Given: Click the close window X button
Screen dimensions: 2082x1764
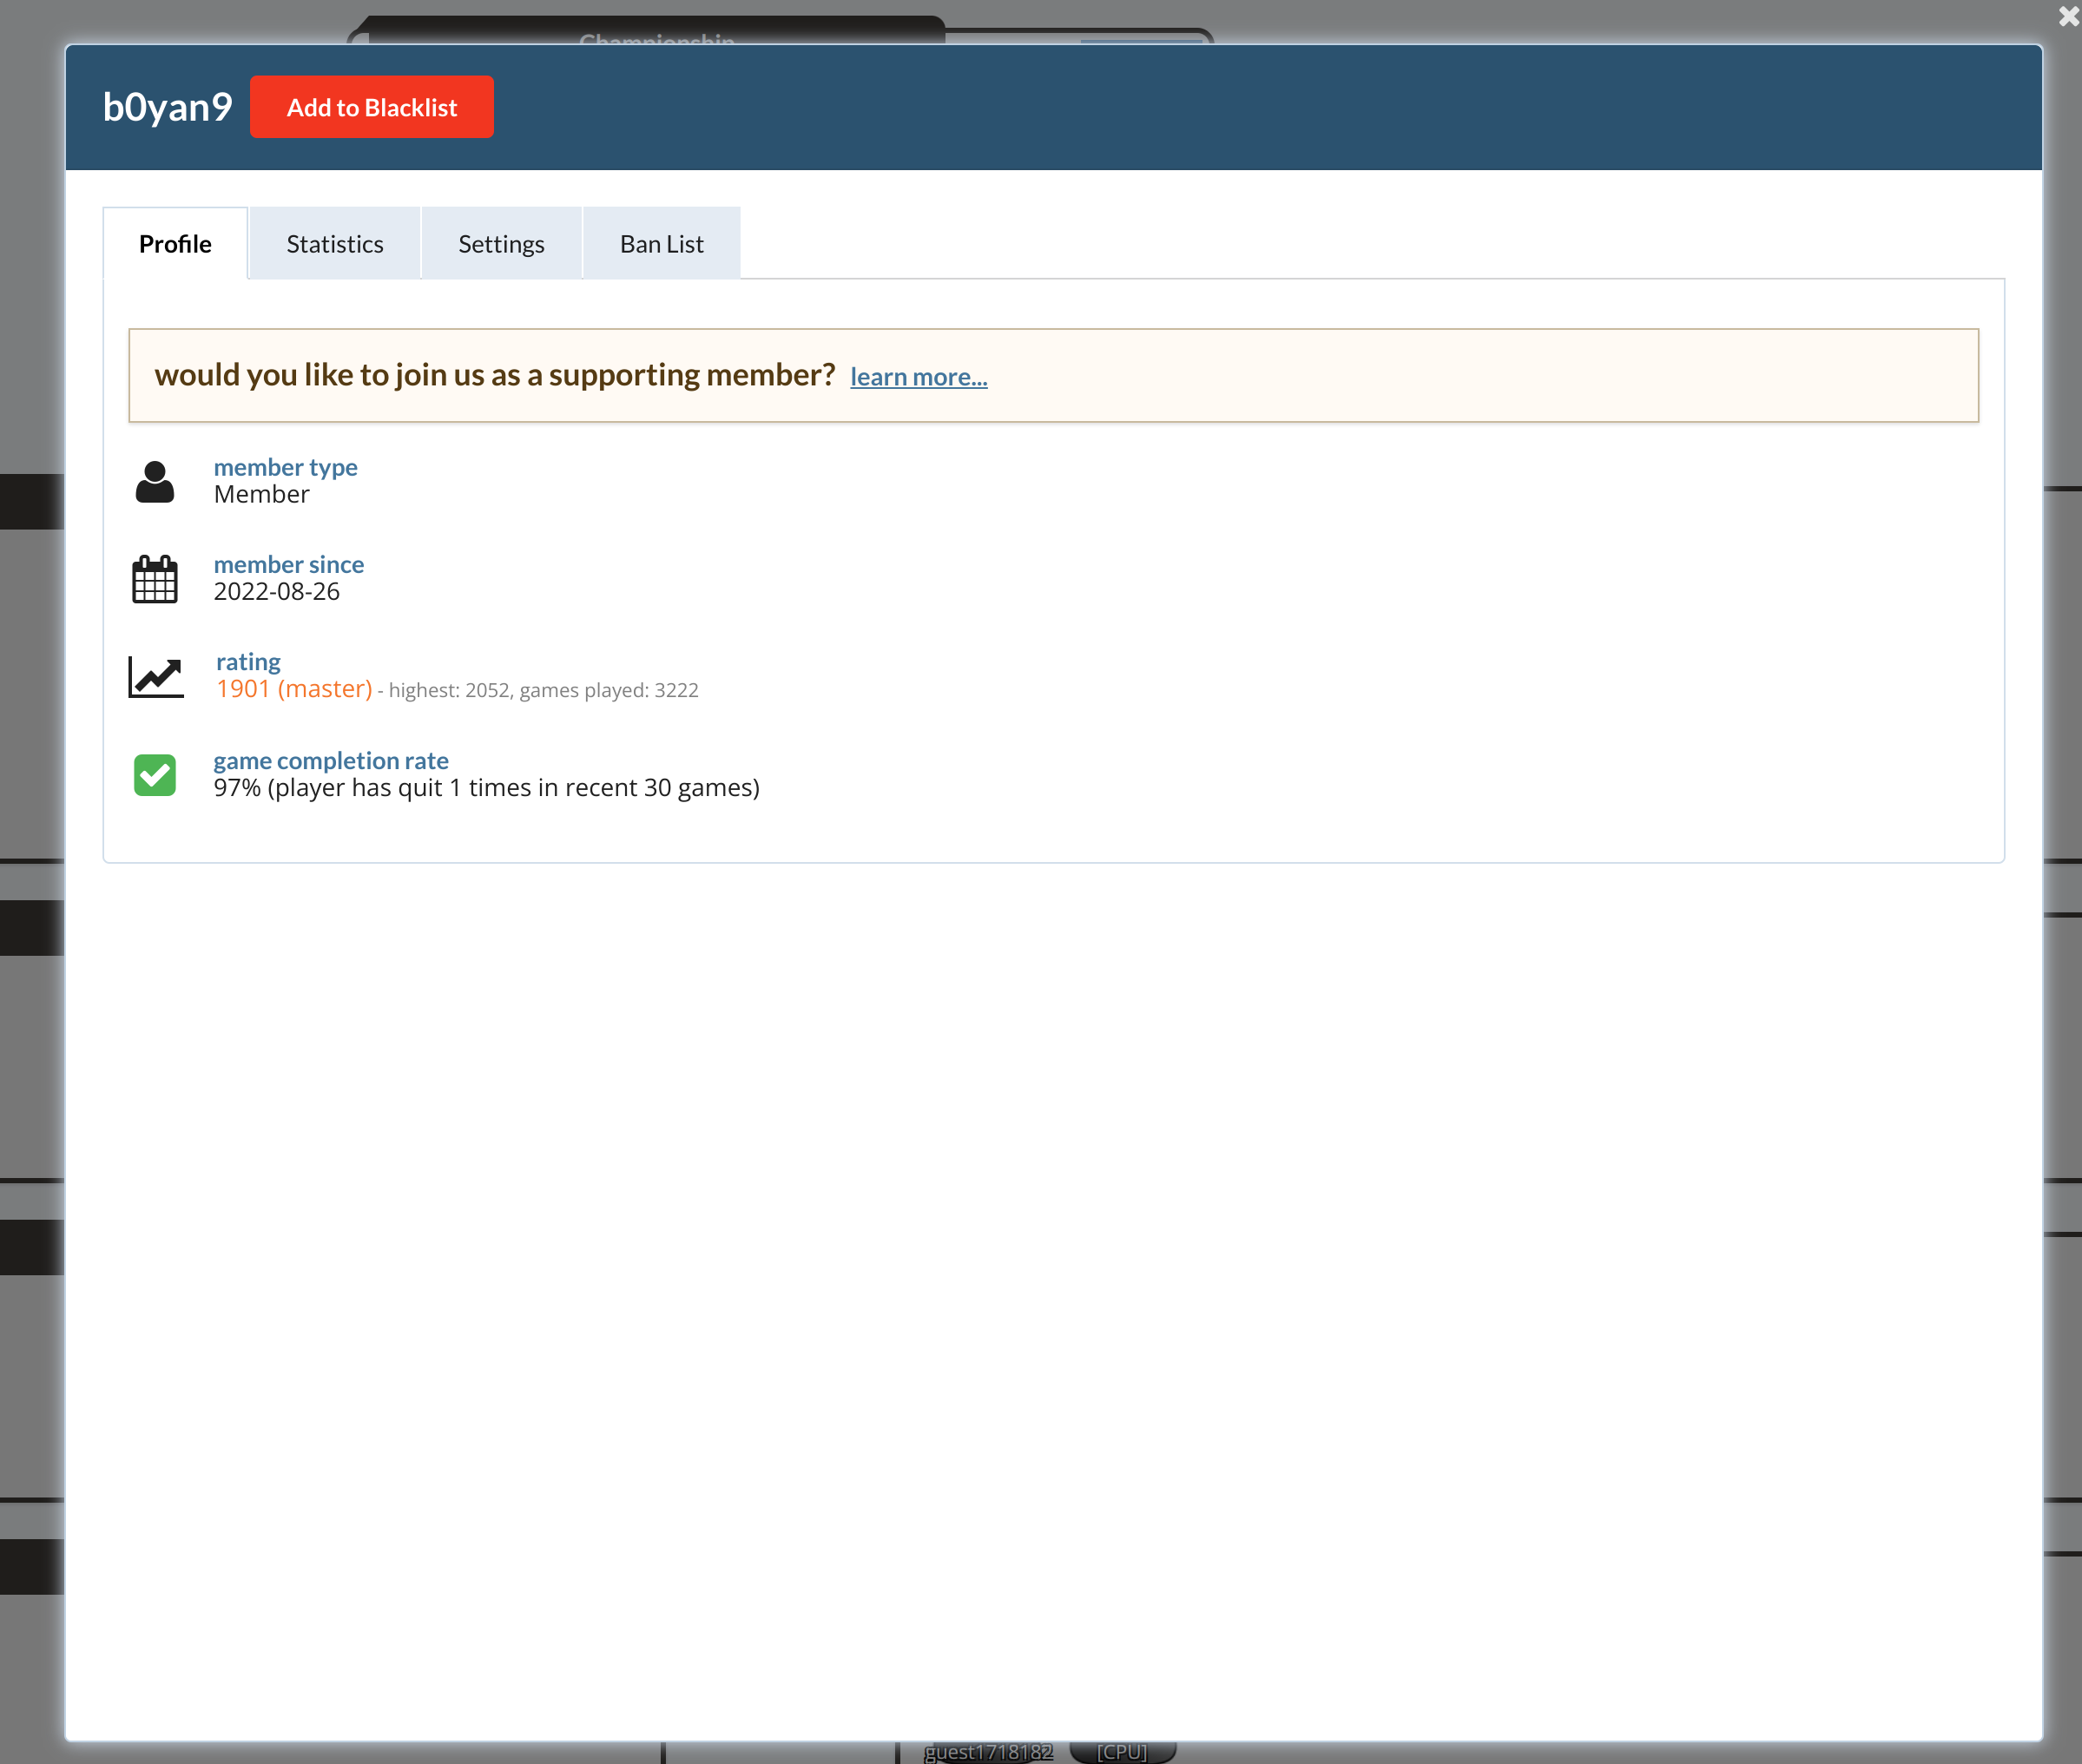Looking at the screenshot, I should 2066,16.
